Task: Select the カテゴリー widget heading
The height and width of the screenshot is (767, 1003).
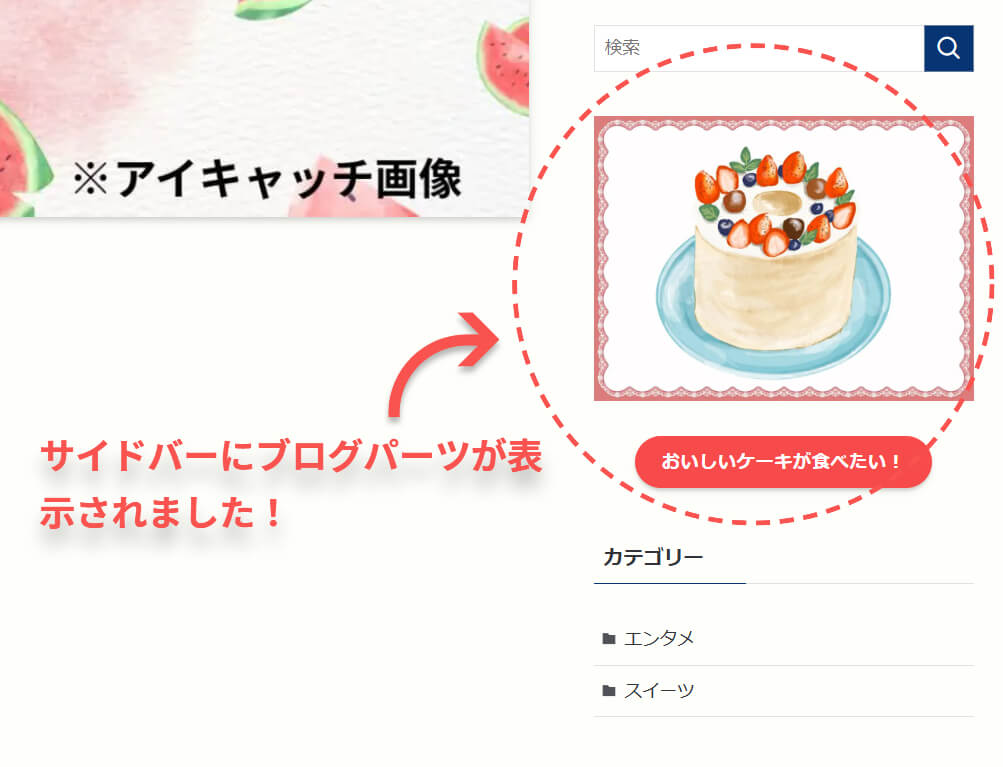Action: 652,557
